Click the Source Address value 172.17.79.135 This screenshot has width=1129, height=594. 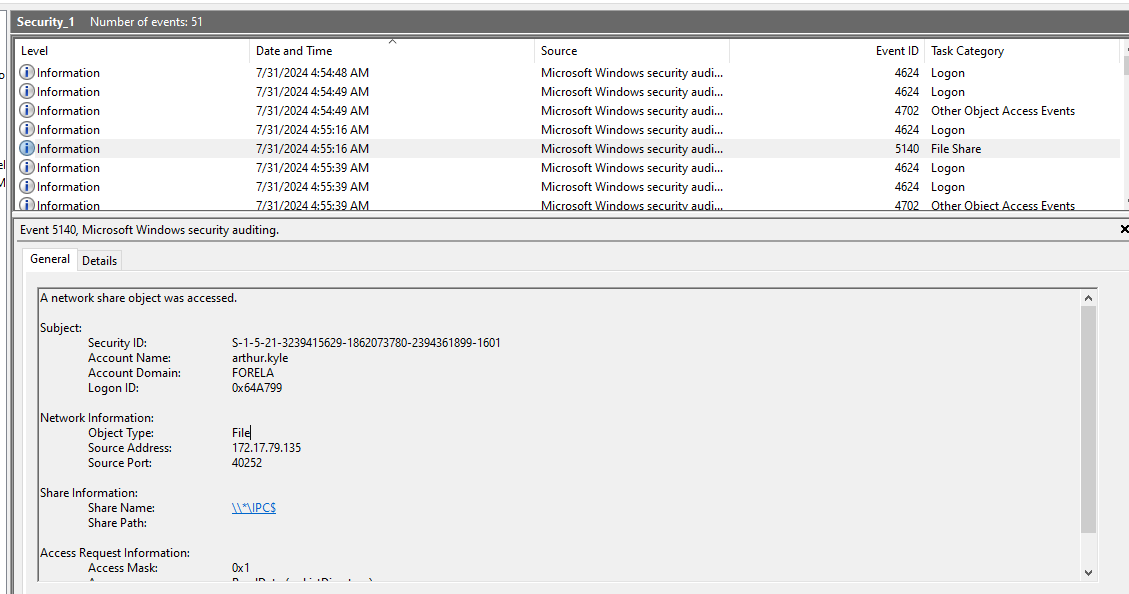266,448
